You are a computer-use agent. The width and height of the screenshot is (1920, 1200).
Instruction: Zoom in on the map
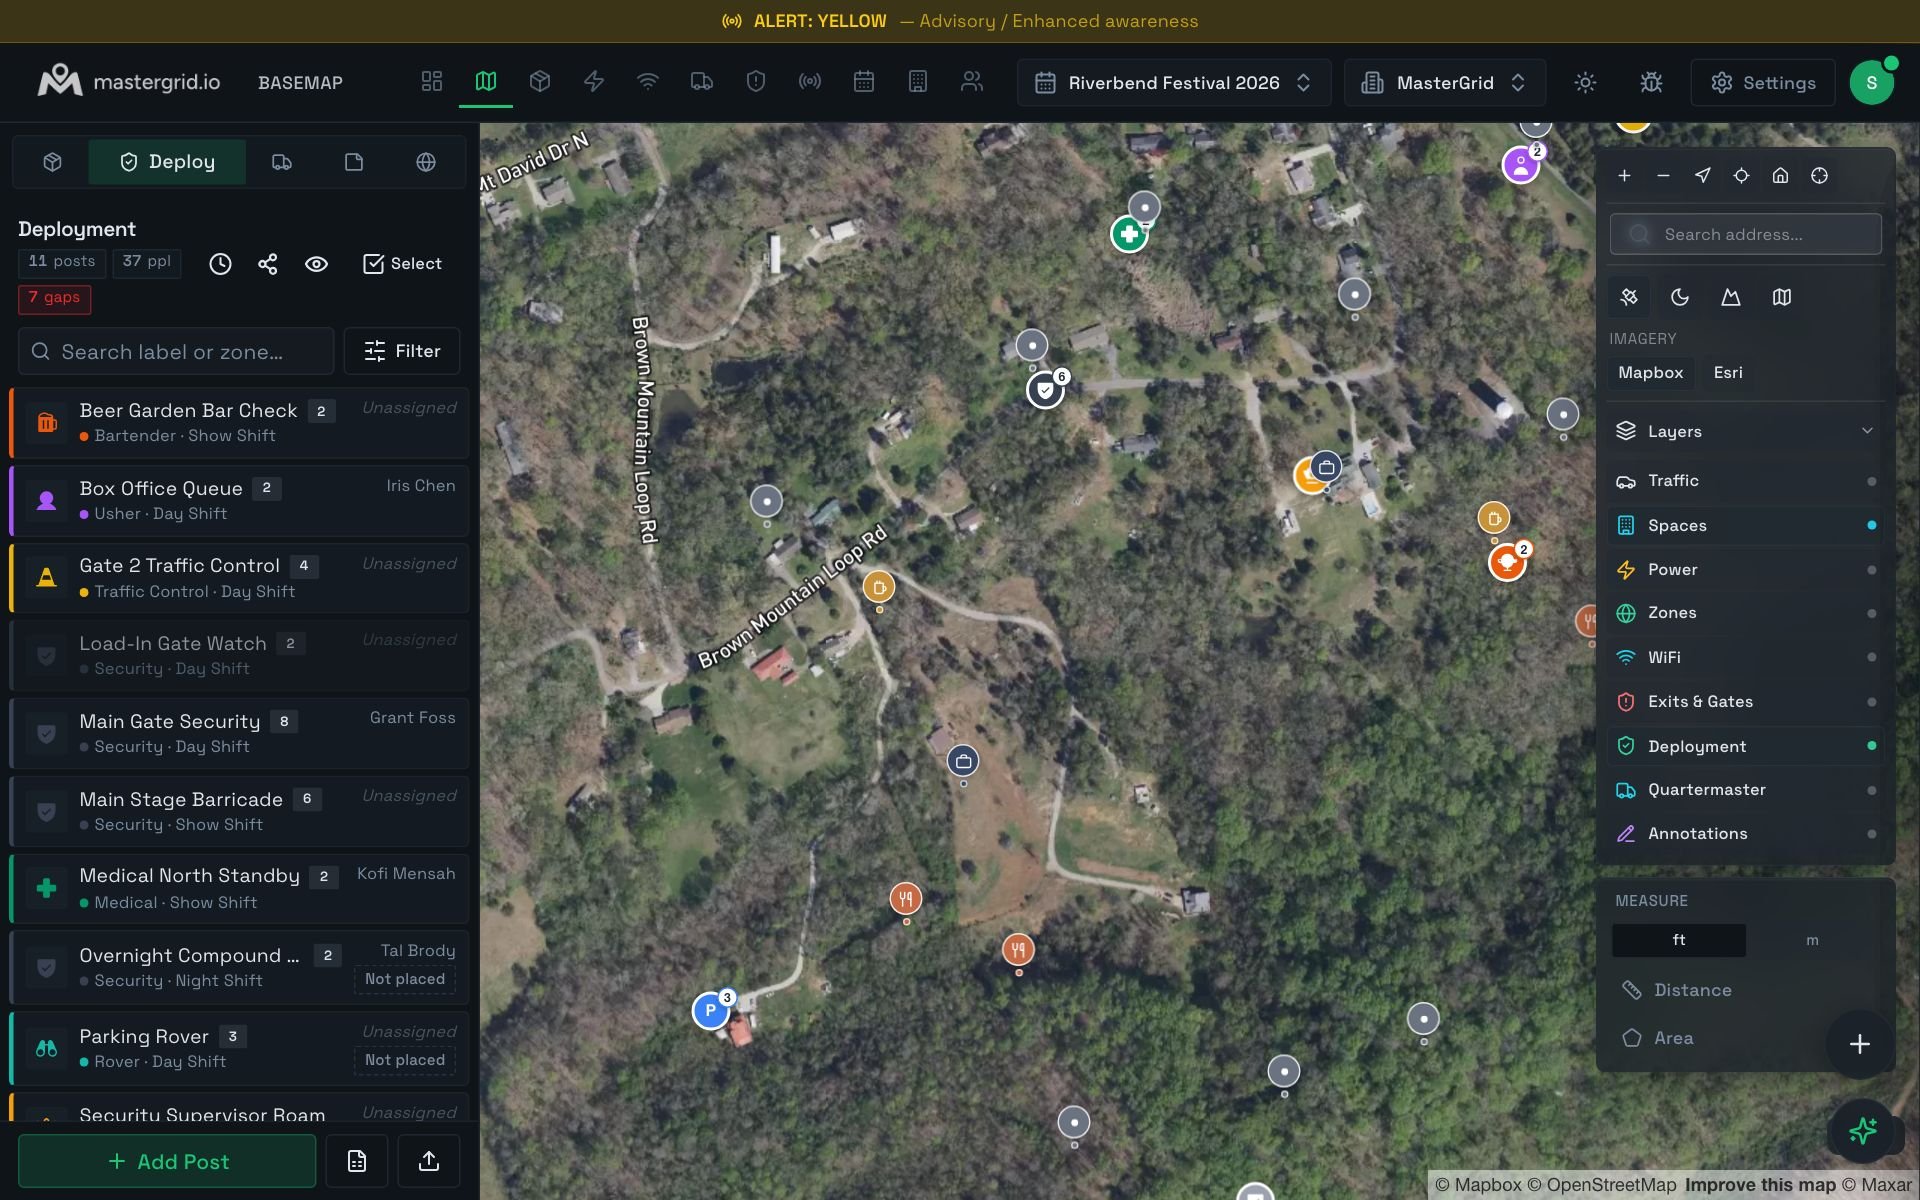pos(1624,176)
